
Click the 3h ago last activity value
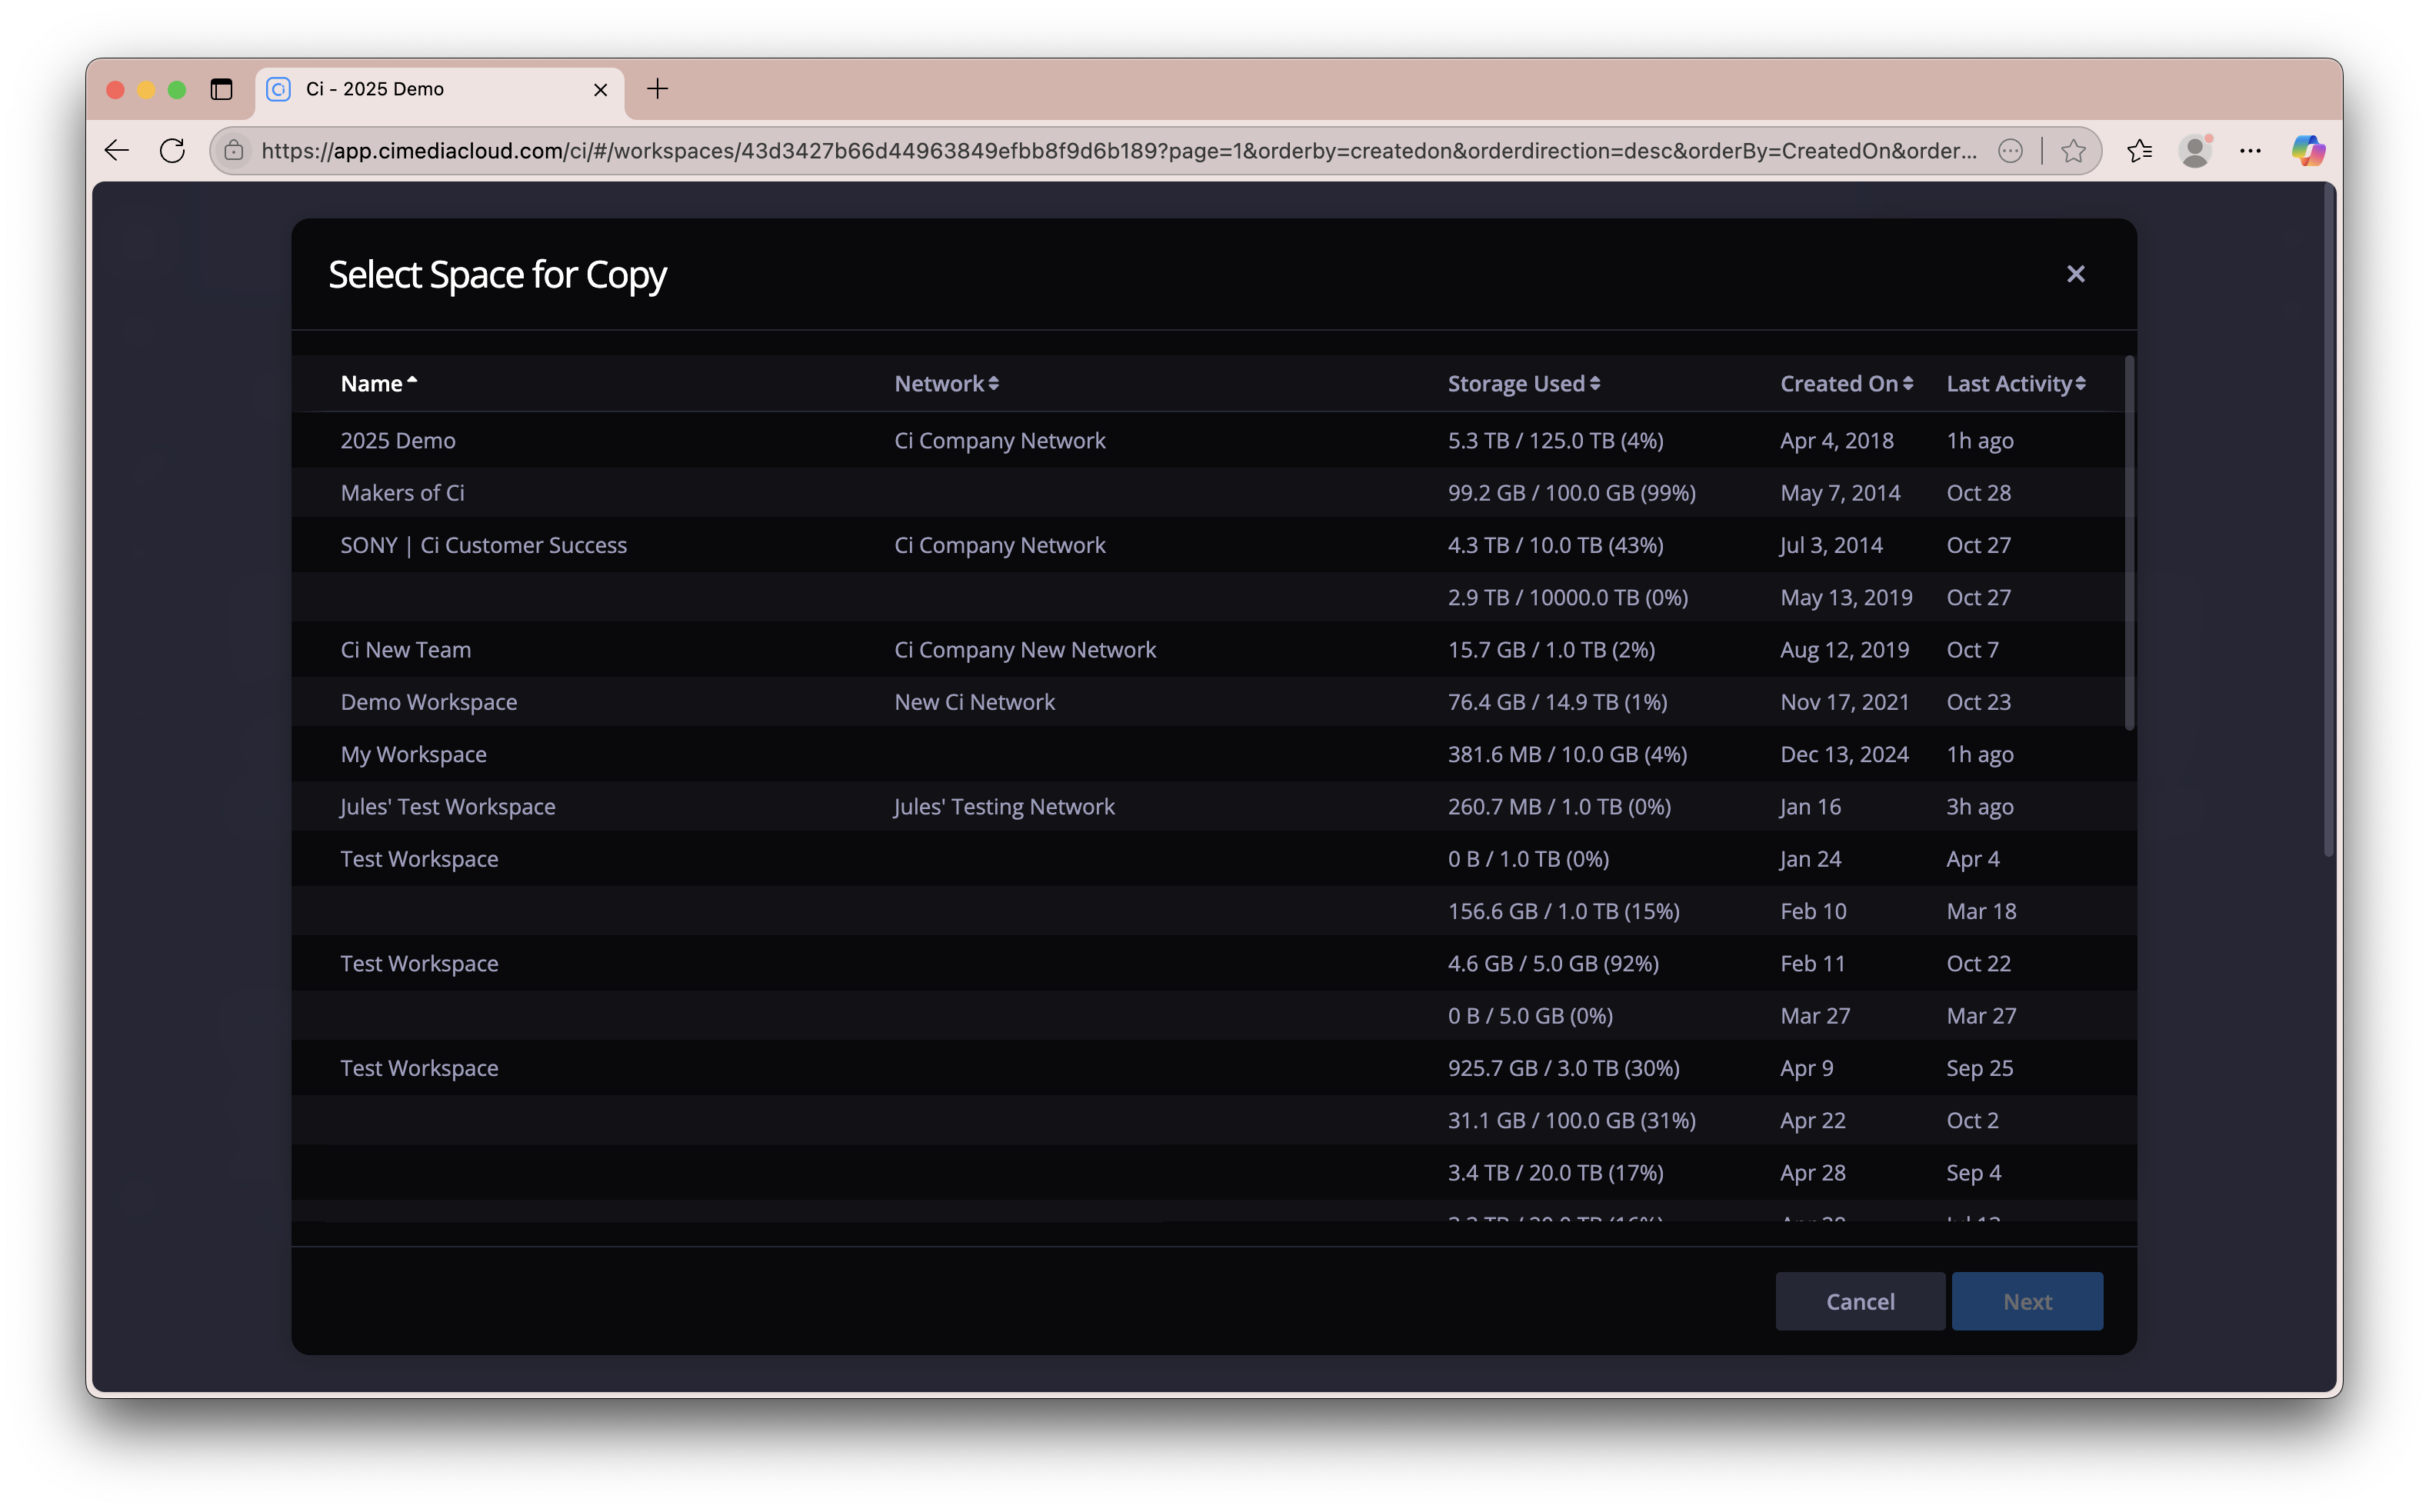(x=1979, y=807)
